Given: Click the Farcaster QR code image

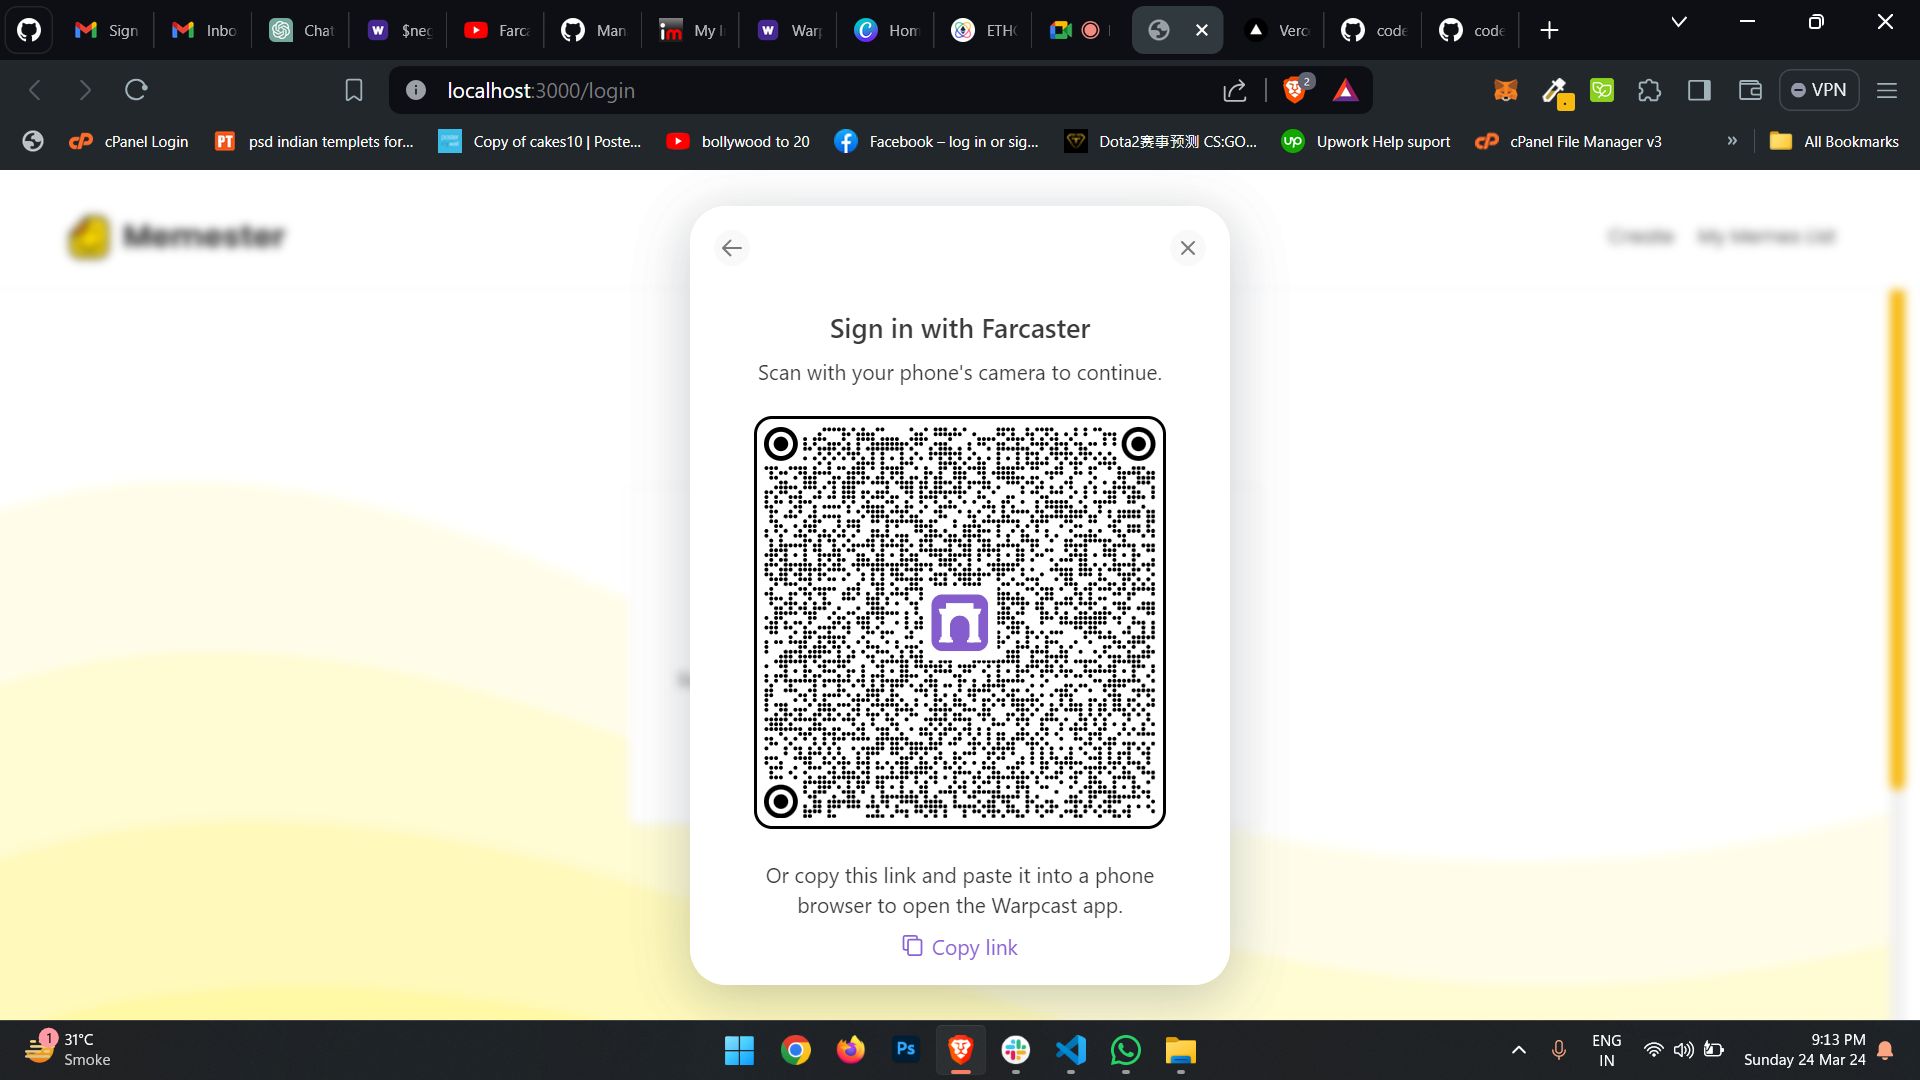Looking at the screenshot, I should (960, 622).
